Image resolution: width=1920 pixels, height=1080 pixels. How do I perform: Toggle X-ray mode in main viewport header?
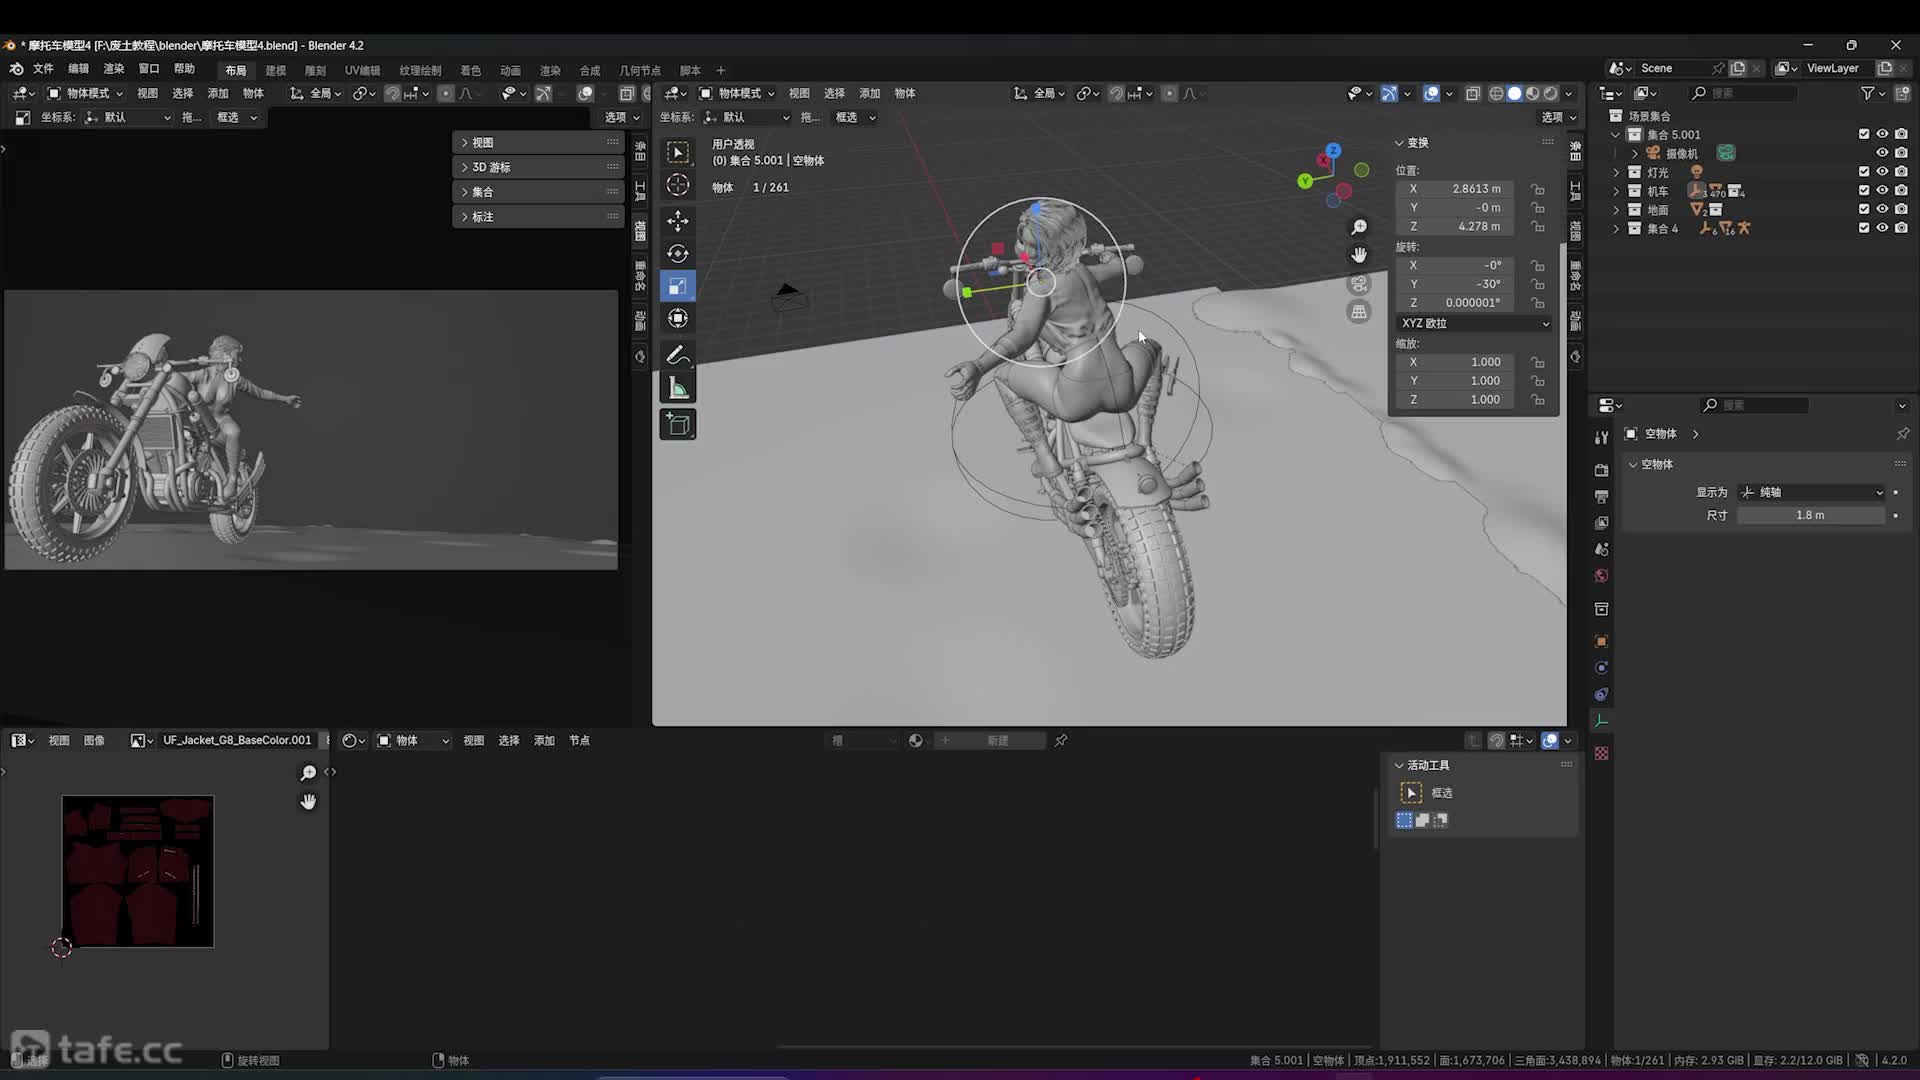(1473, 93)
